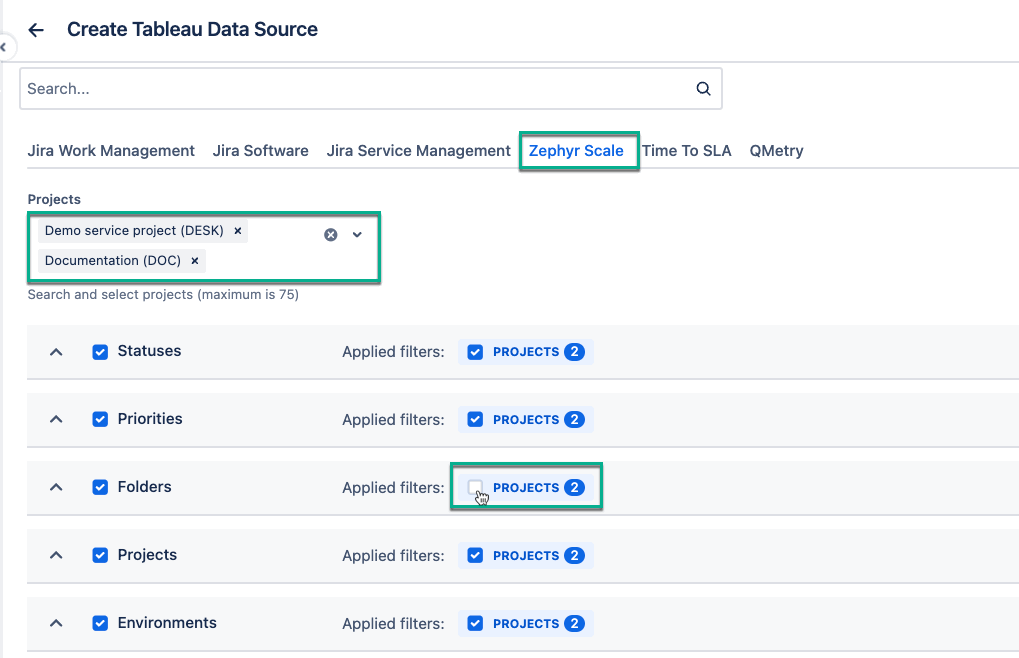
Task: Select the Zephyr Scale tab
Action: pyautogui.click(x=576, y=151)
